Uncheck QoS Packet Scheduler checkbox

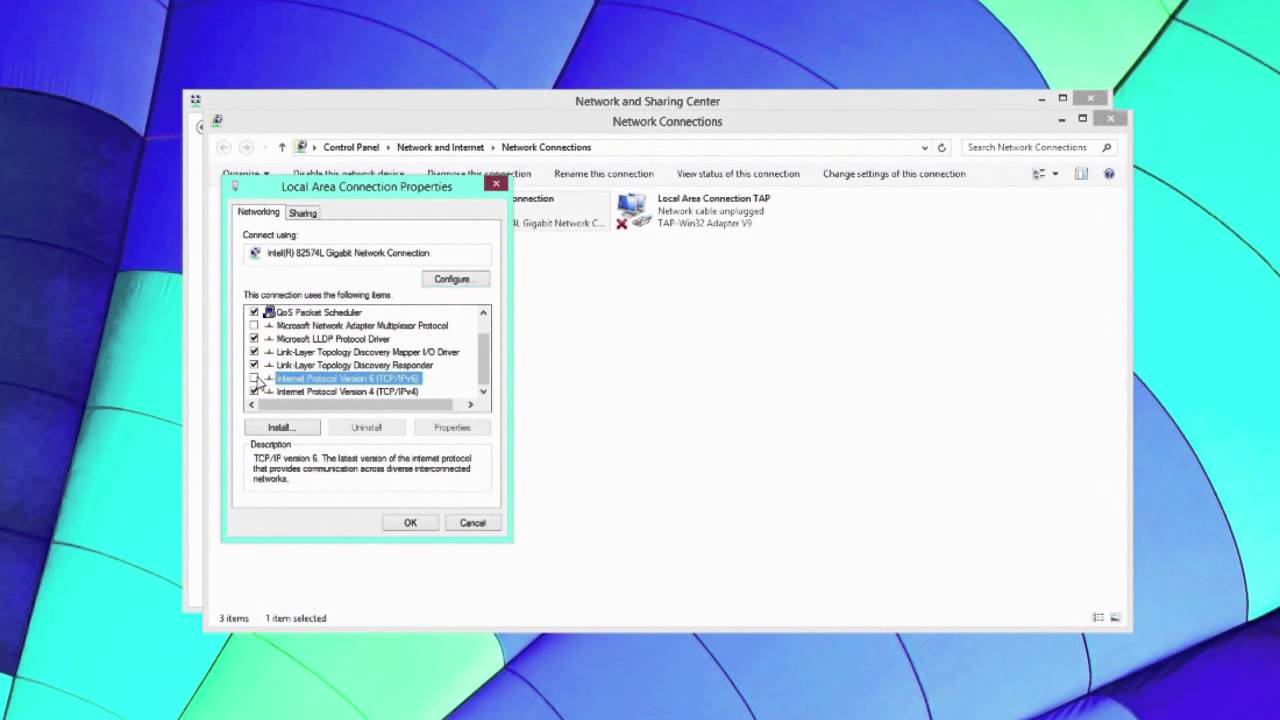pos(254,312)
